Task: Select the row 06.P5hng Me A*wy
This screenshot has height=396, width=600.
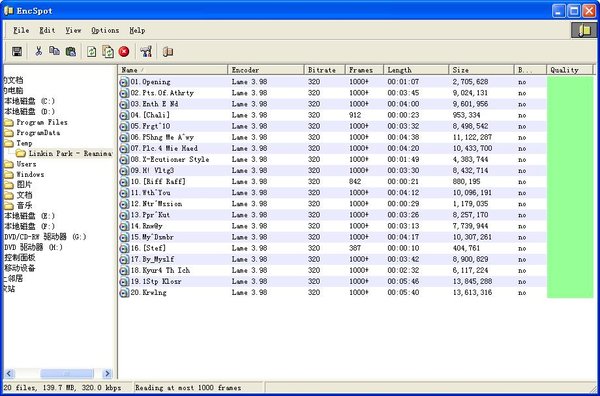Action: point(332,137)
